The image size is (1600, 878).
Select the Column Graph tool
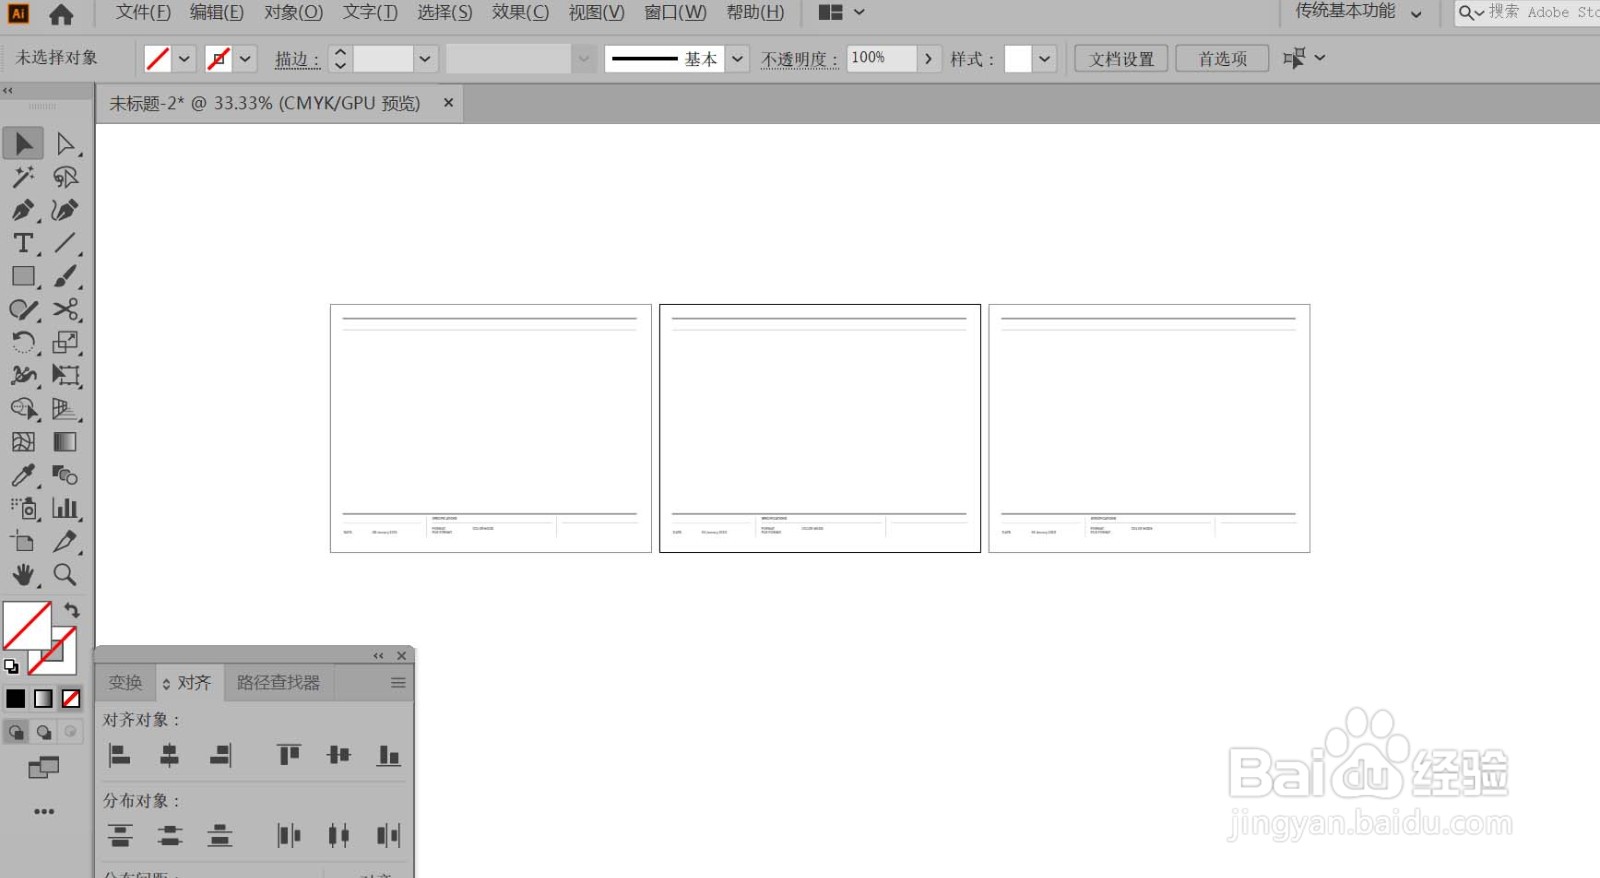(x=66, y=508)
